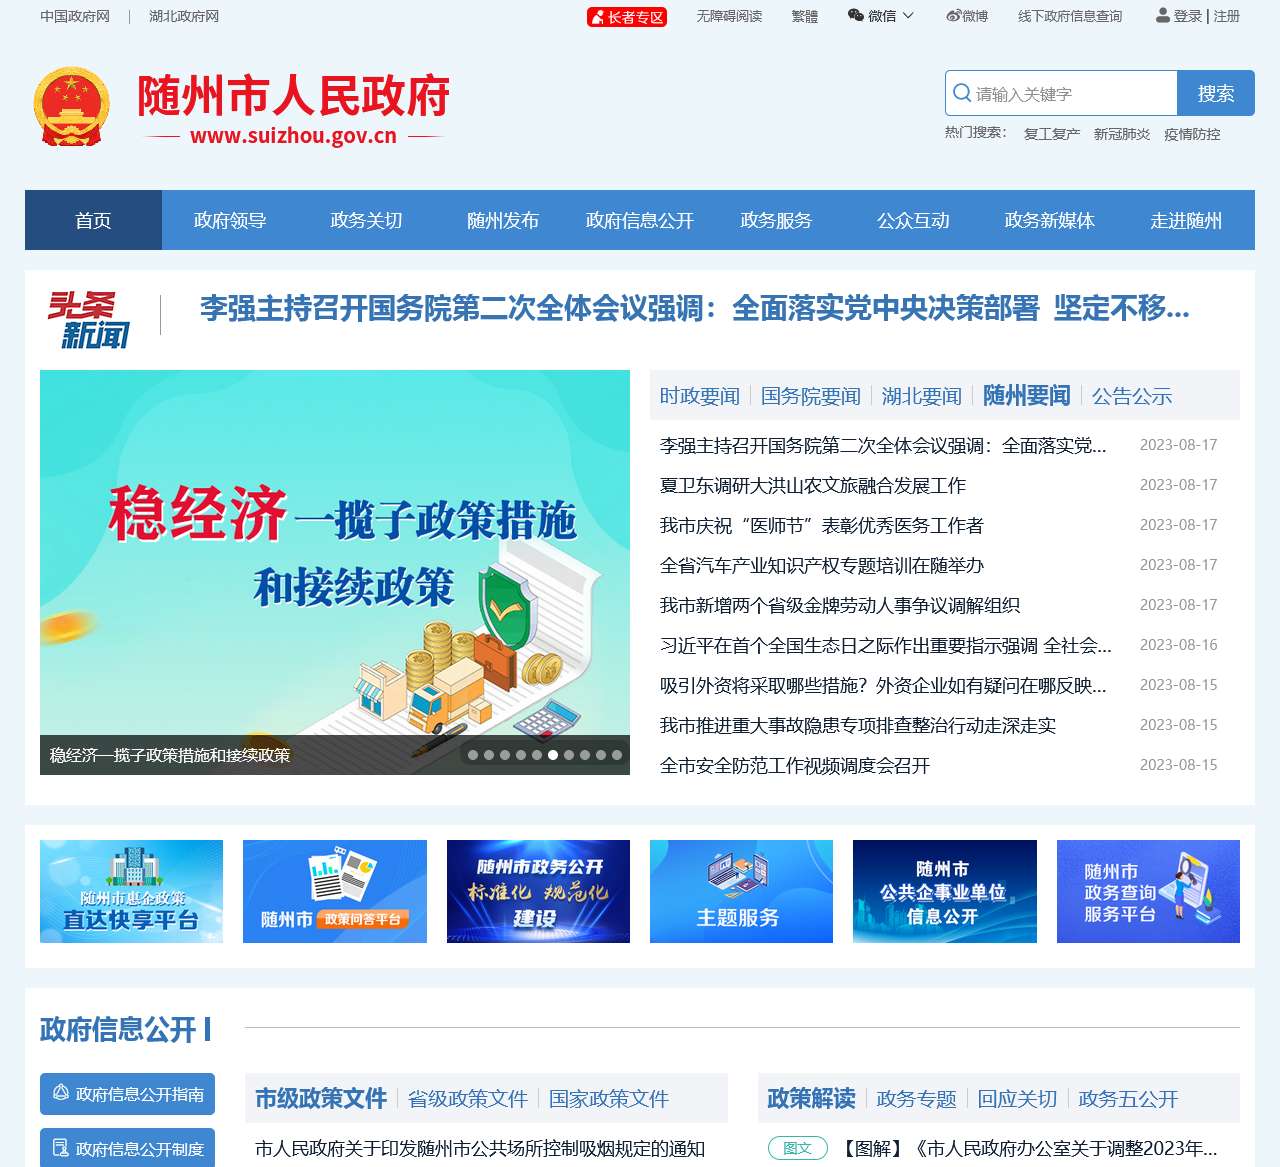Open the 湖北政府网 link
The width and height of the screenshot is (1280, 1167).
pos(184,16)
